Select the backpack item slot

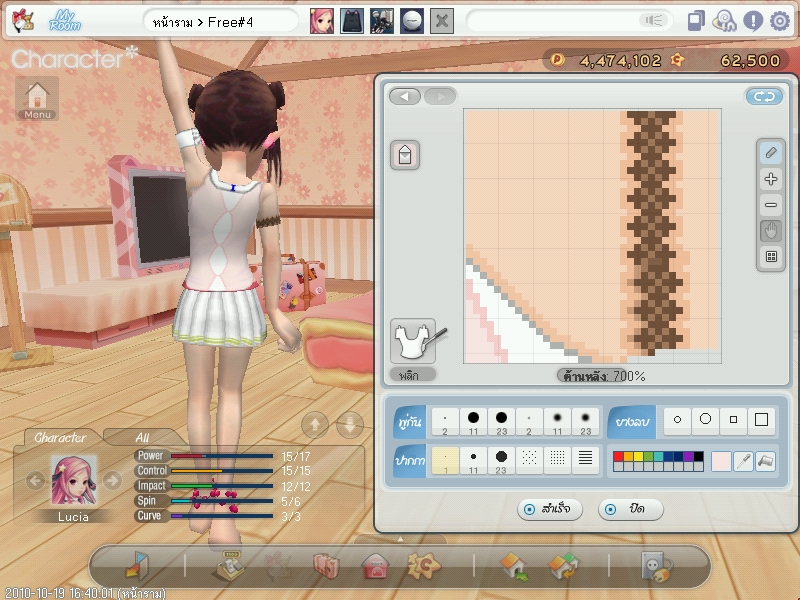click(352, 21)
